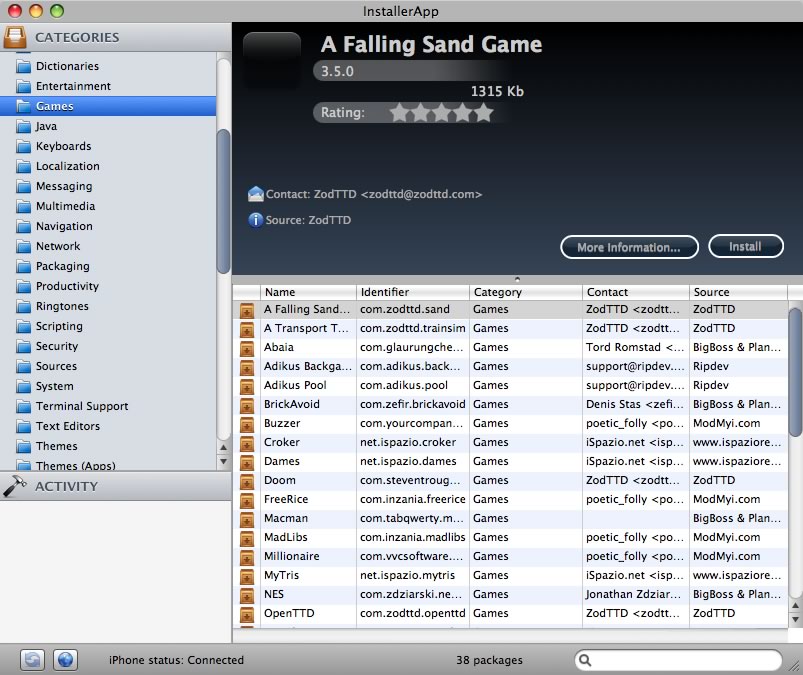This screenshot has height=675, width=803.
Task: Select the Messaging category
Action: pyautogui.click(x=108, y=186)
